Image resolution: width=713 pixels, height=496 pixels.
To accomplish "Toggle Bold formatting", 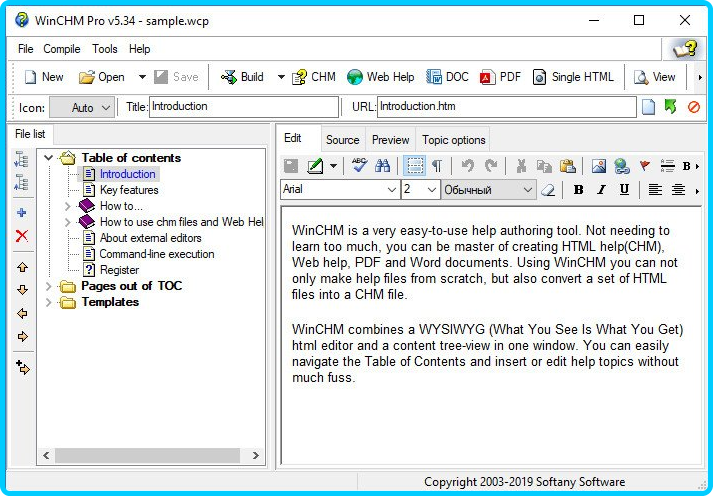I will (578, 190).
